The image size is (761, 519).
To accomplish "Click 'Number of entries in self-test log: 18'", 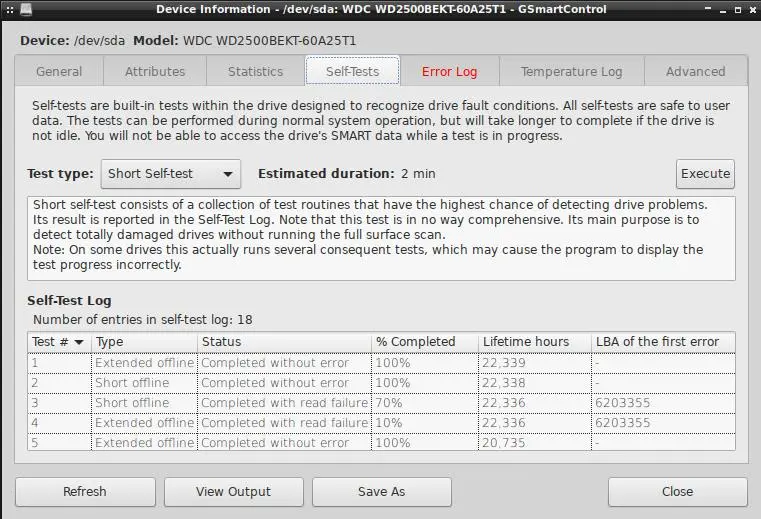I will point(143,319).
